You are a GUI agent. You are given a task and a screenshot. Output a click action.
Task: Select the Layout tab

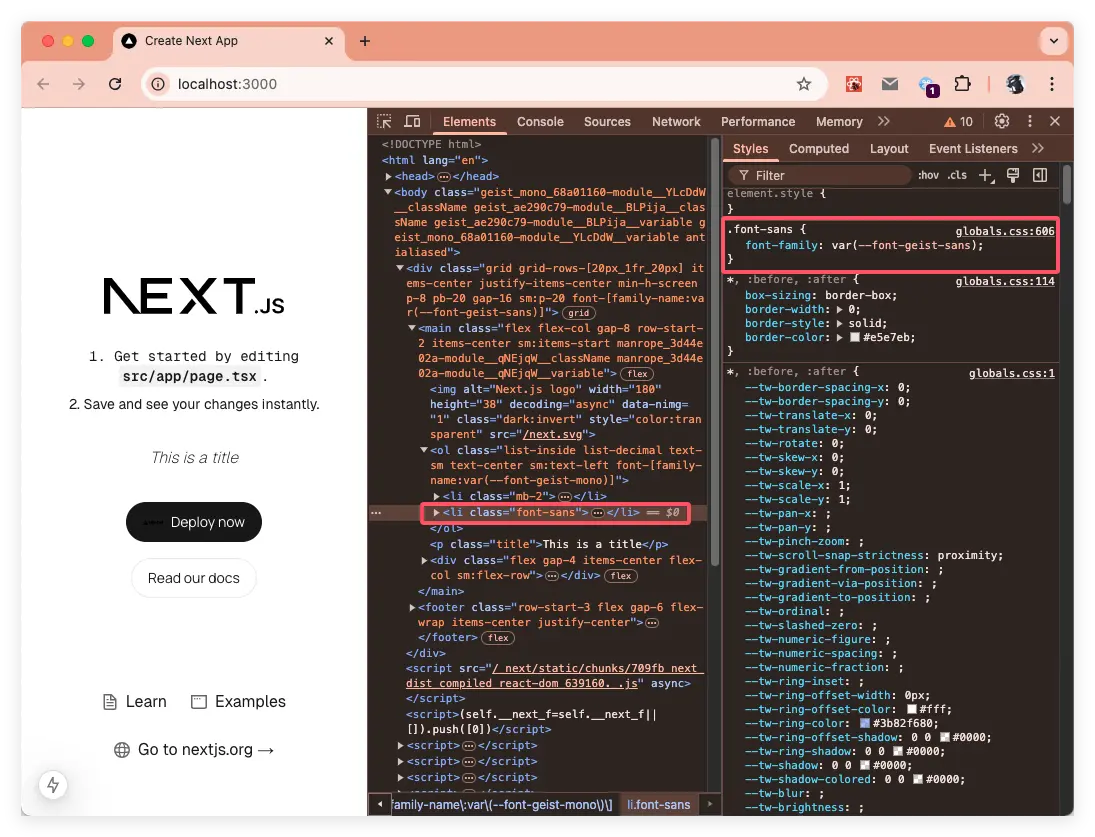pyautogui.click(x=889, y=149)
